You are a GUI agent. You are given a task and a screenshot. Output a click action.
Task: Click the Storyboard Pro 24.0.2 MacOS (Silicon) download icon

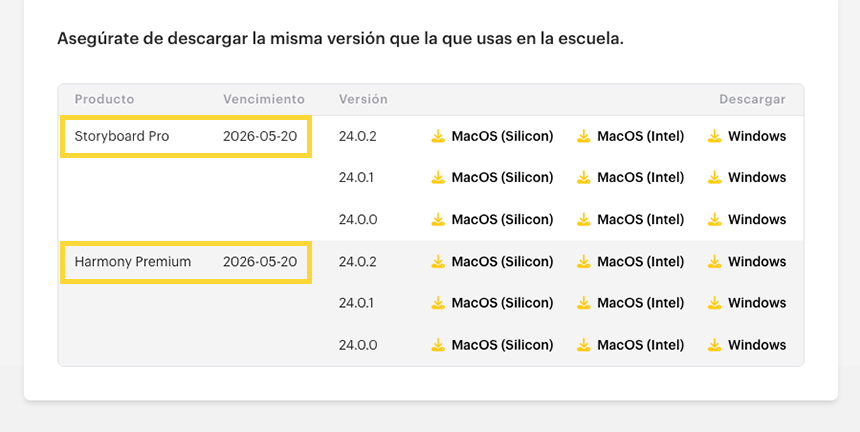point(437,136)
